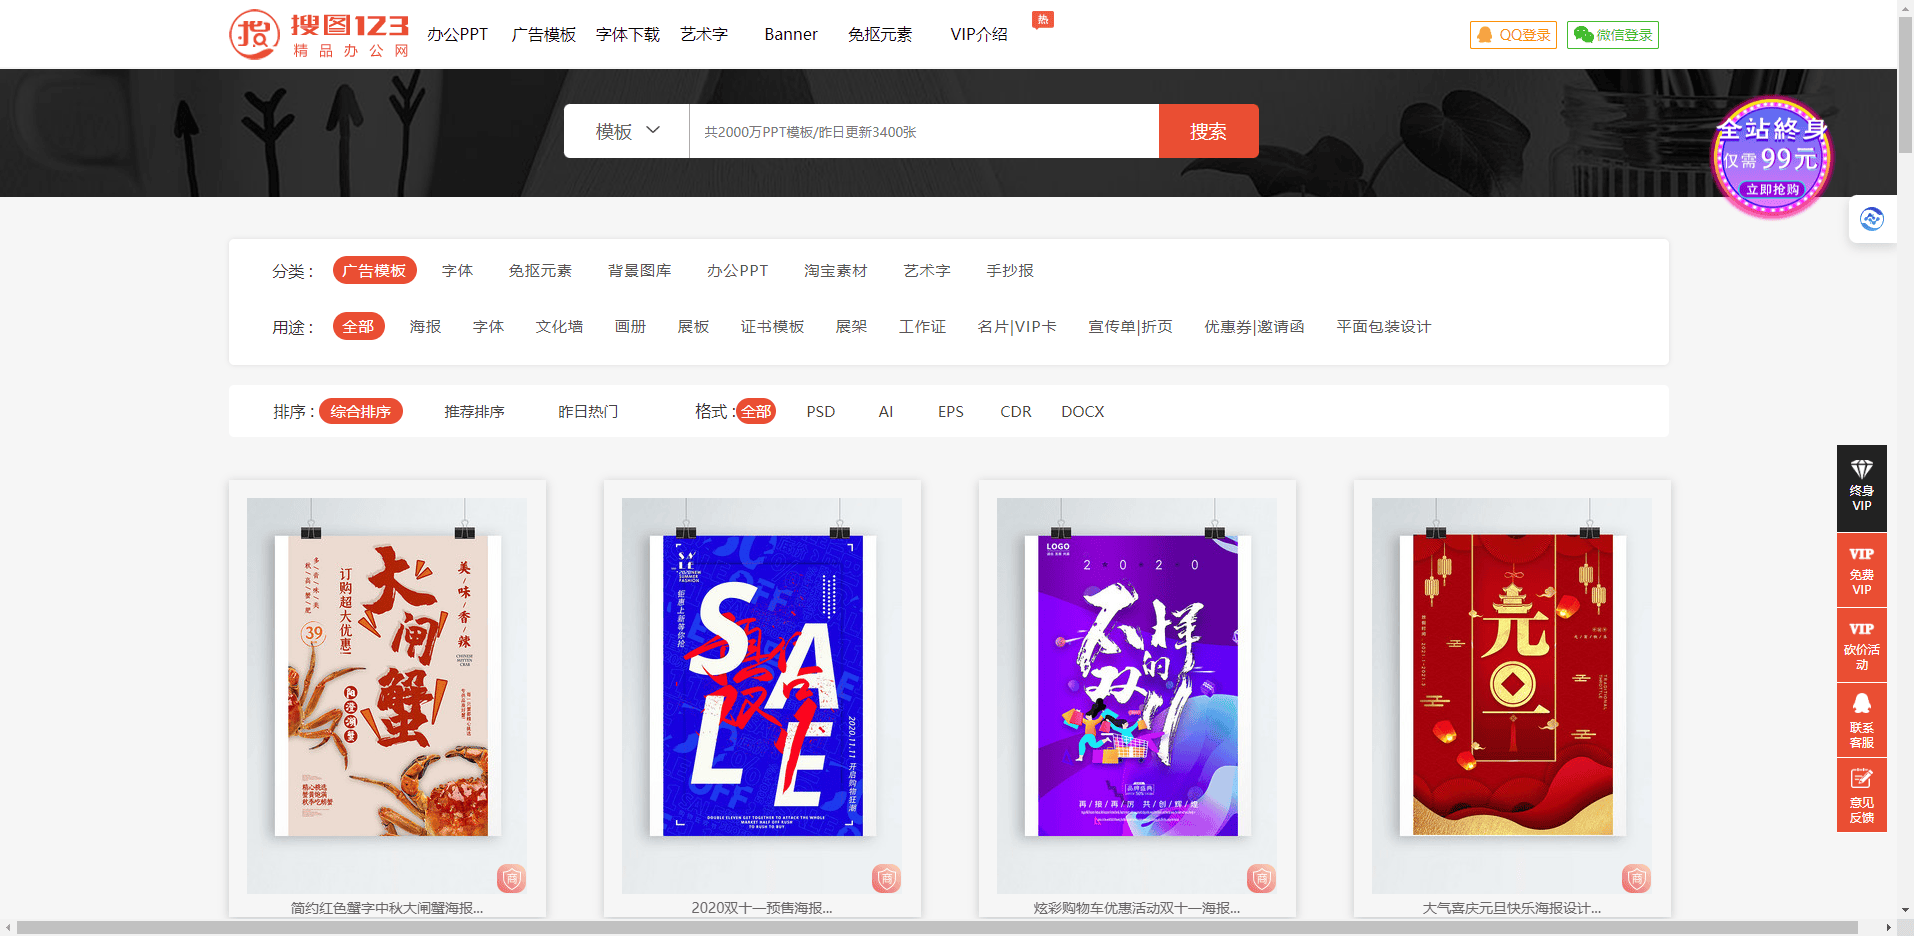Open the 模板 search category dropdown

pos(626,131)
